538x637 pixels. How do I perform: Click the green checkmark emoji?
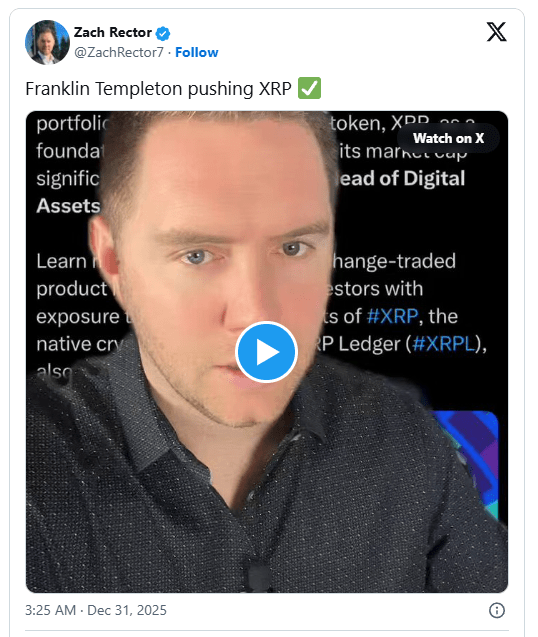309,88
